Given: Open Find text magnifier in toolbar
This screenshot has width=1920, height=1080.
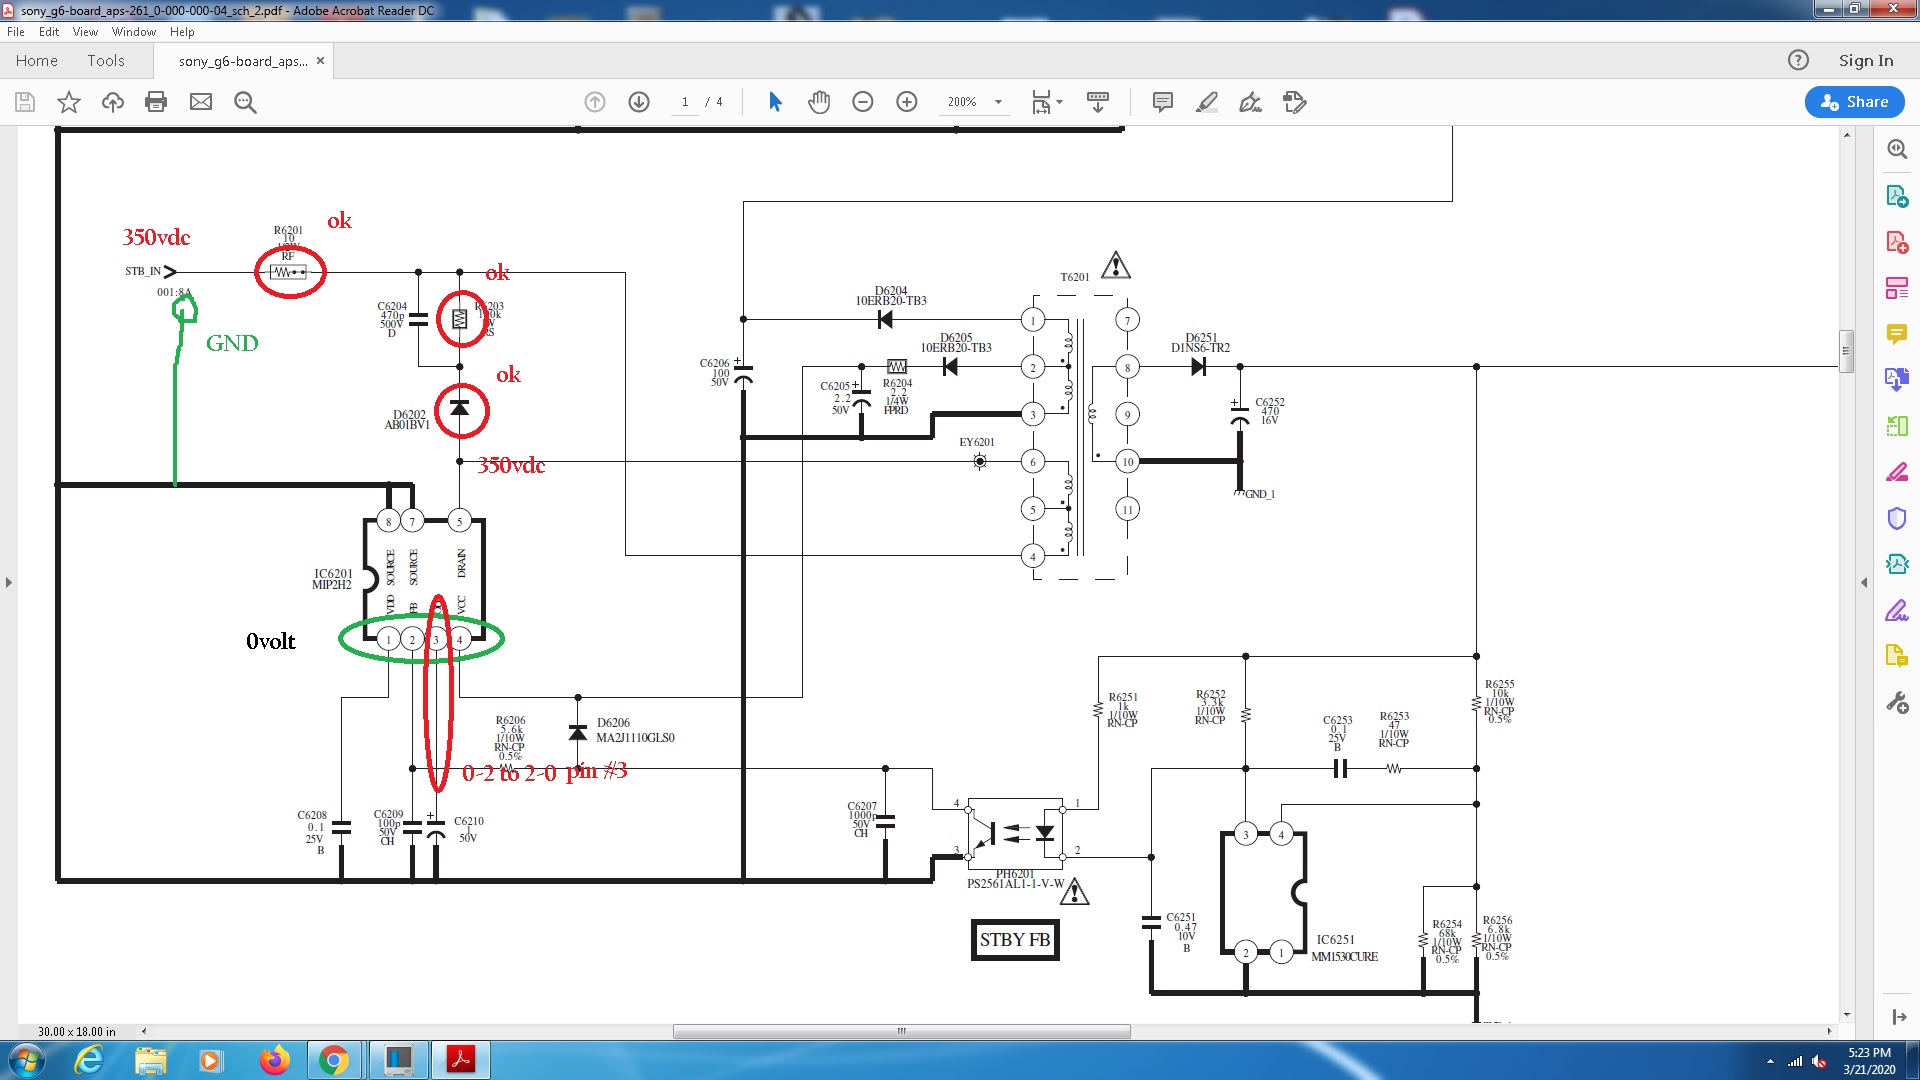Looking at the screenshot, I should click(245, 102).
